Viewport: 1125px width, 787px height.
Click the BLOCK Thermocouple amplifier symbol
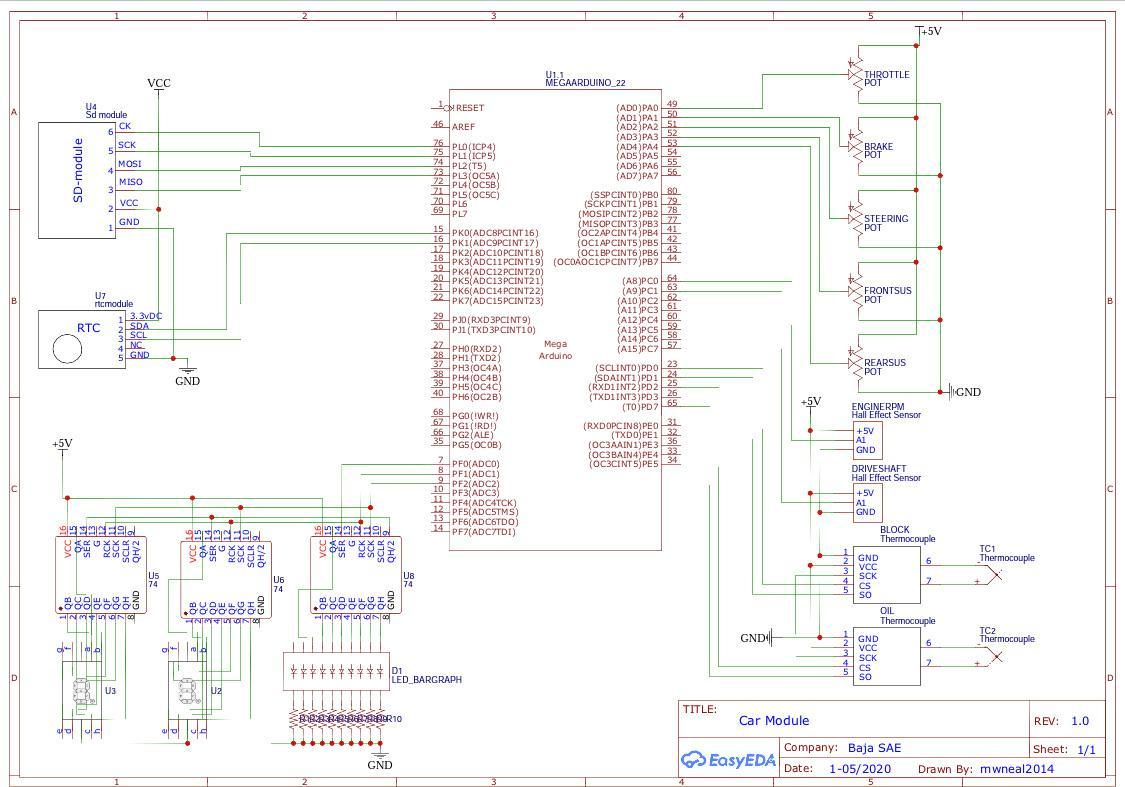coord(885,574)
